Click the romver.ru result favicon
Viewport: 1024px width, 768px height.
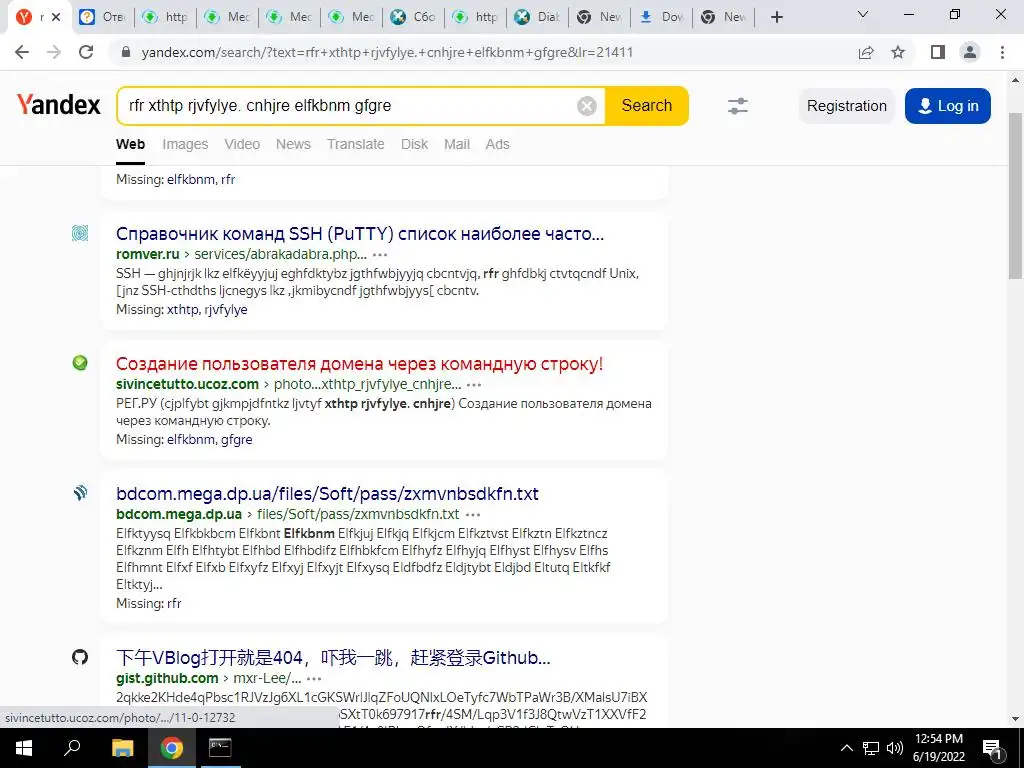pyautogui.click(x=80, y=233)
